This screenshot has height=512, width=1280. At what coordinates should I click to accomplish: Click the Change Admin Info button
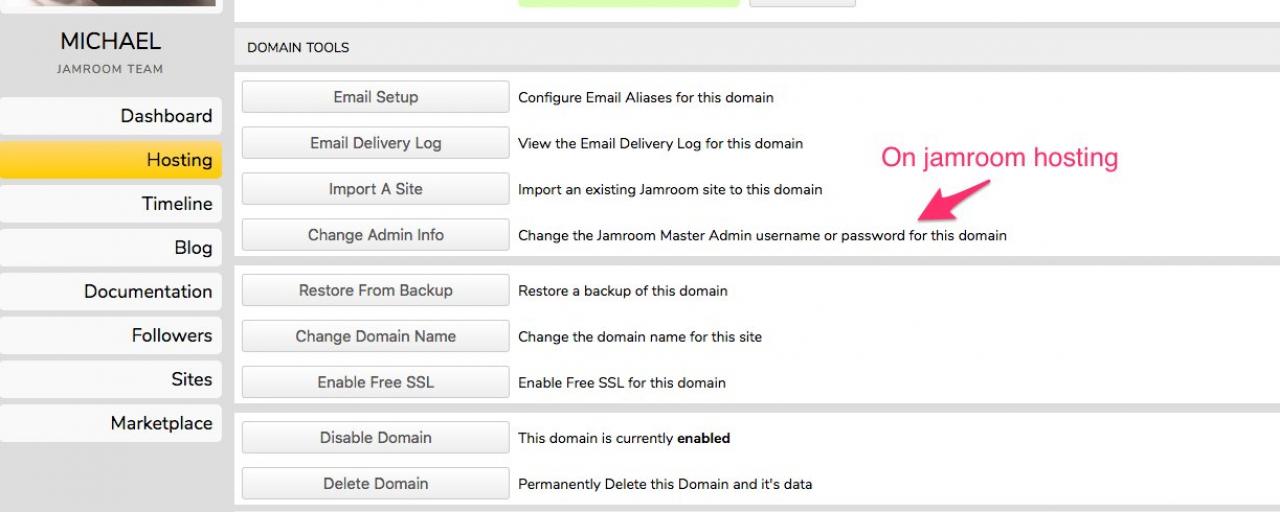click(375, 235)
